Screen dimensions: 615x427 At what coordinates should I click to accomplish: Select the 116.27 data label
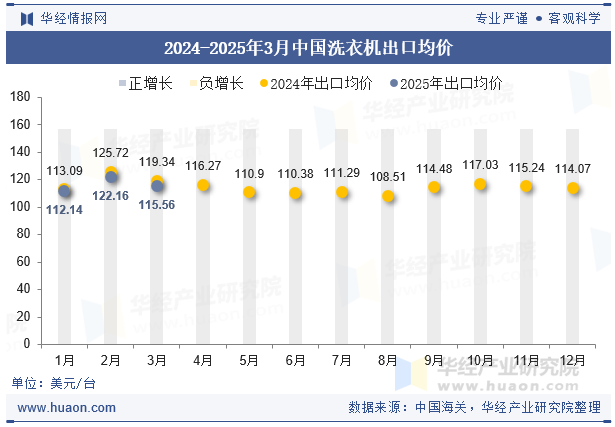[203, 165]
